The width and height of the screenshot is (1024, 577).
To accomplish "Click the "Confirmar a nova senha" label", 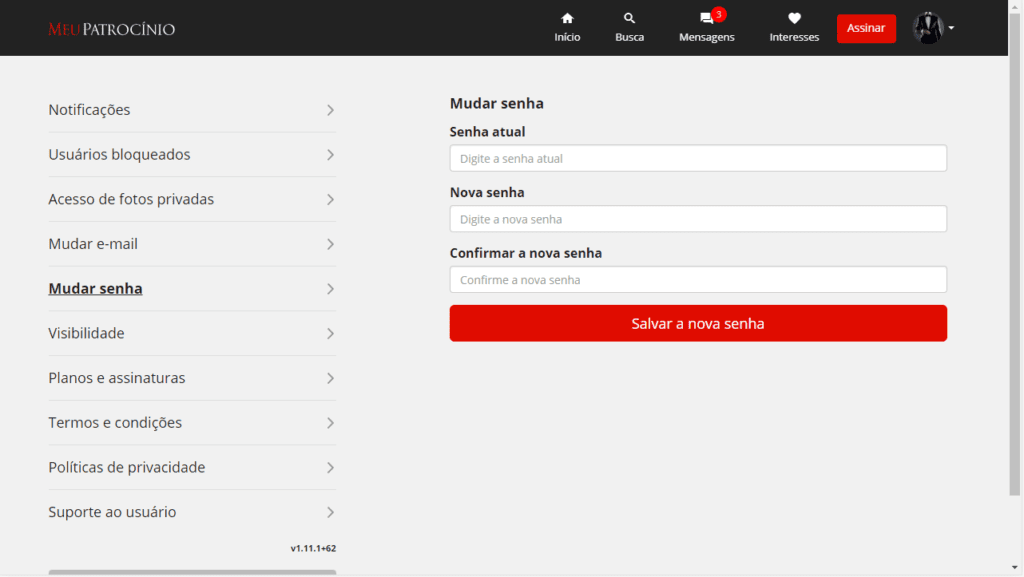I will [526, 253].
